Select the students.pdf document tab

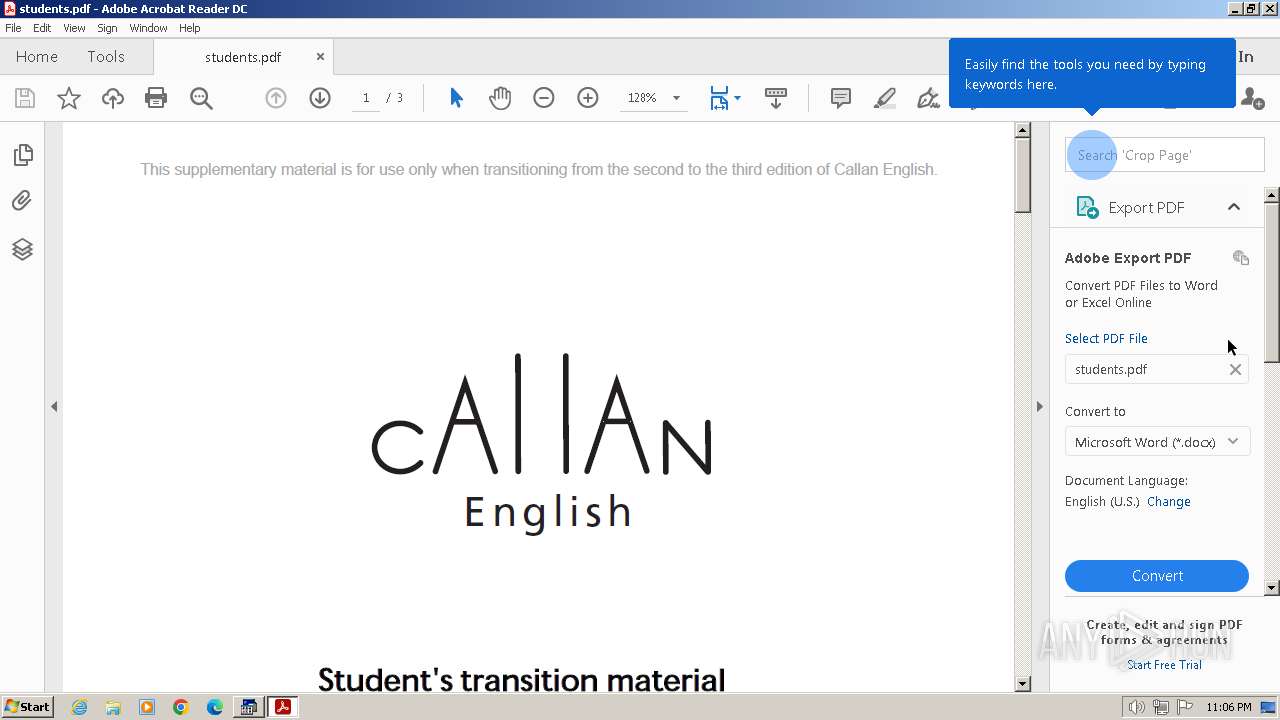click(x=243, y=57)
